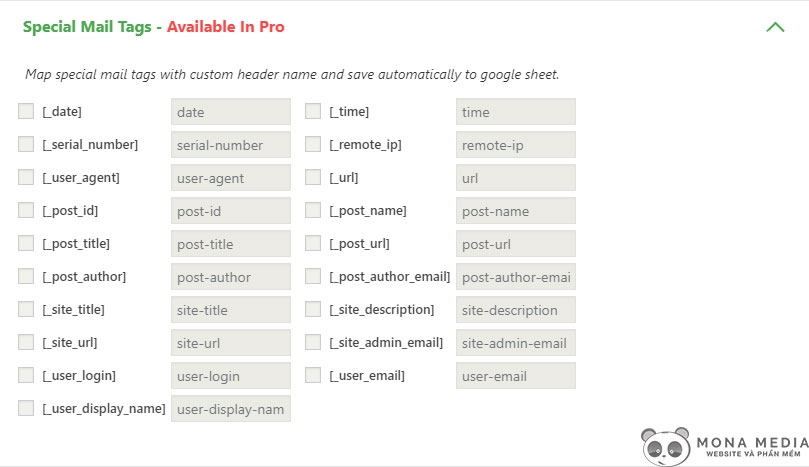Collapse the Special Mail Tags section

click(x=774, y=28)
